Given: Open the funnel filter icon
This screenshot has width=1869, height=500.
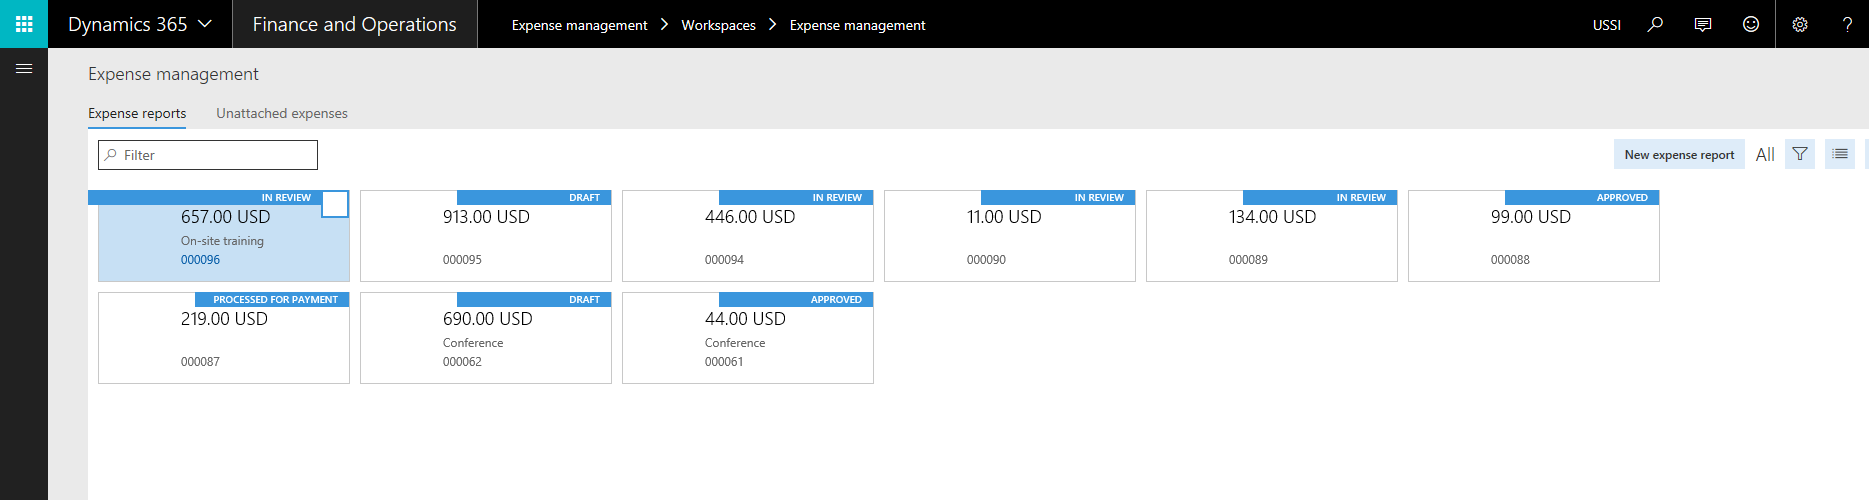Looking at the screenshot, I should click(x=1800, y=154).
